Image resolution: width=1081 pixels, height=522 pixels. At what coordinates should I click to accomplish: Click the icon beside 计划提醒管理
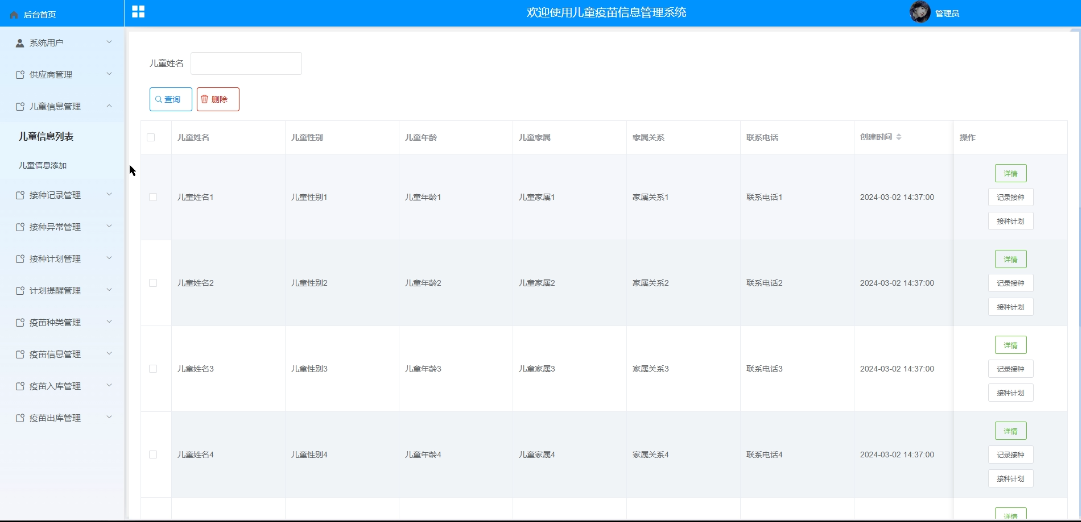pyautogui.click(x=20, y=290)
